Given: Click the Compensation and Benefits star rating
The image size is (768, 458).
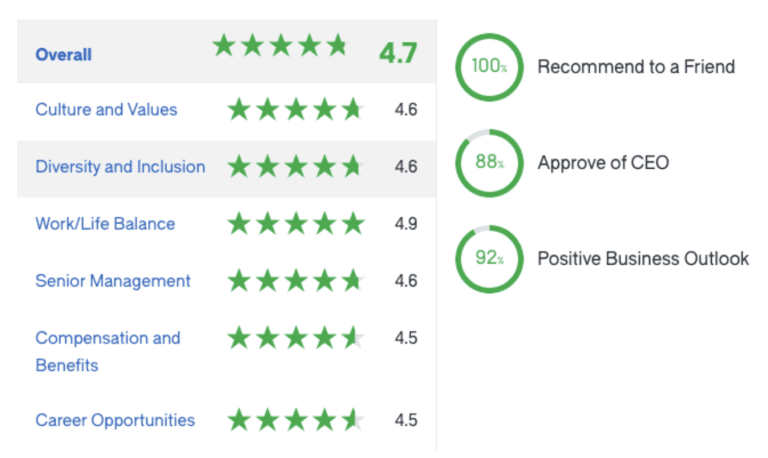Looking at the screenshot, I should click(x=296, y=337).
